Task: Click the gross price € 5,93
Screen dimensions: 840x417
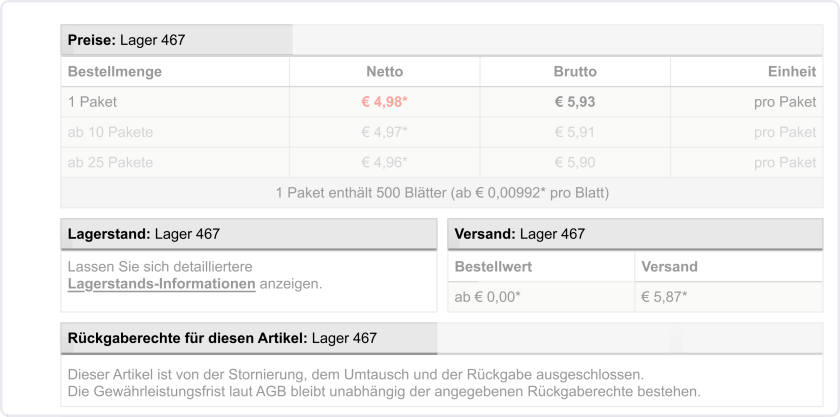Action: click(575, 102)
